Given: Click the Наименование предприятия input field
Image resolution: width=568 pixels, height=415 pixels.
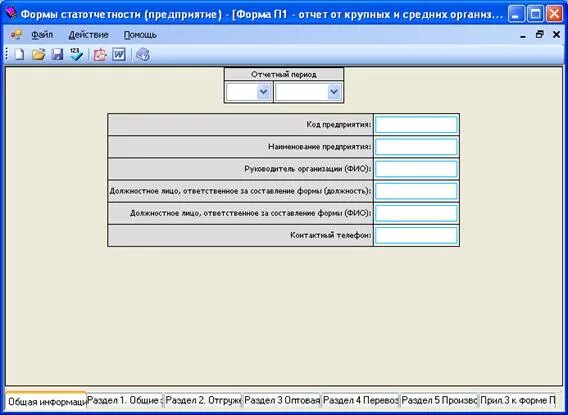Looking at the screenshot, I should click(x=416, y=147).
